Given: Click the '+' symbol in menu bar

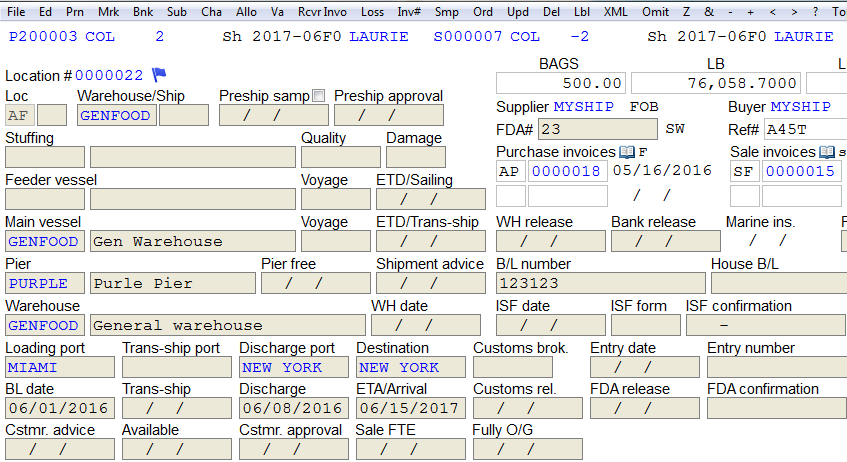Looking at the screenshot, I should [x=750, y=11].
